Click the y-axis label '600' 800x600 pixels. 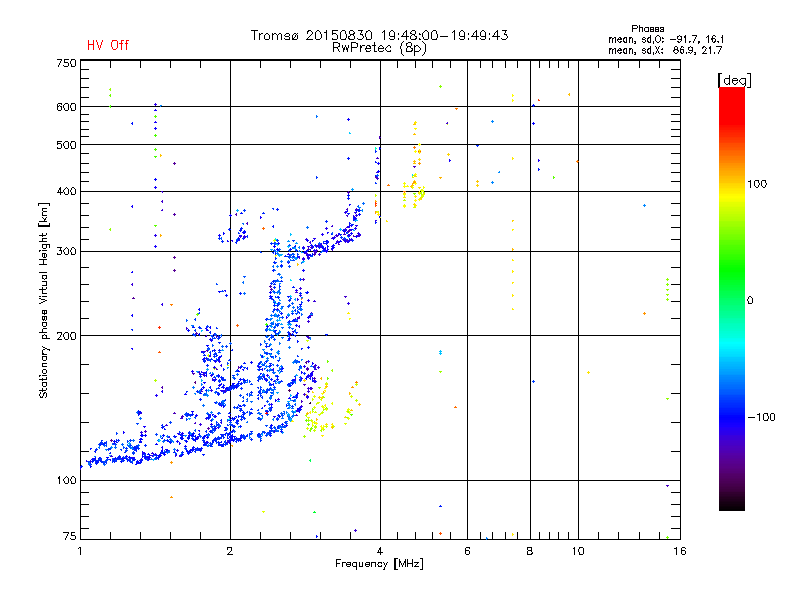click(x=66, y=107)
